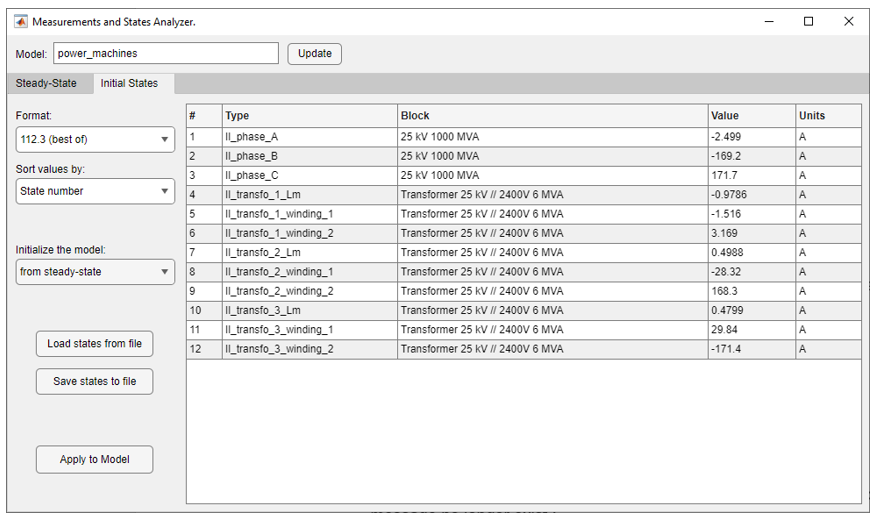Select the Il_phase_B cell
The height and width of the screenshot is (521, 880).
coord(310,156)
